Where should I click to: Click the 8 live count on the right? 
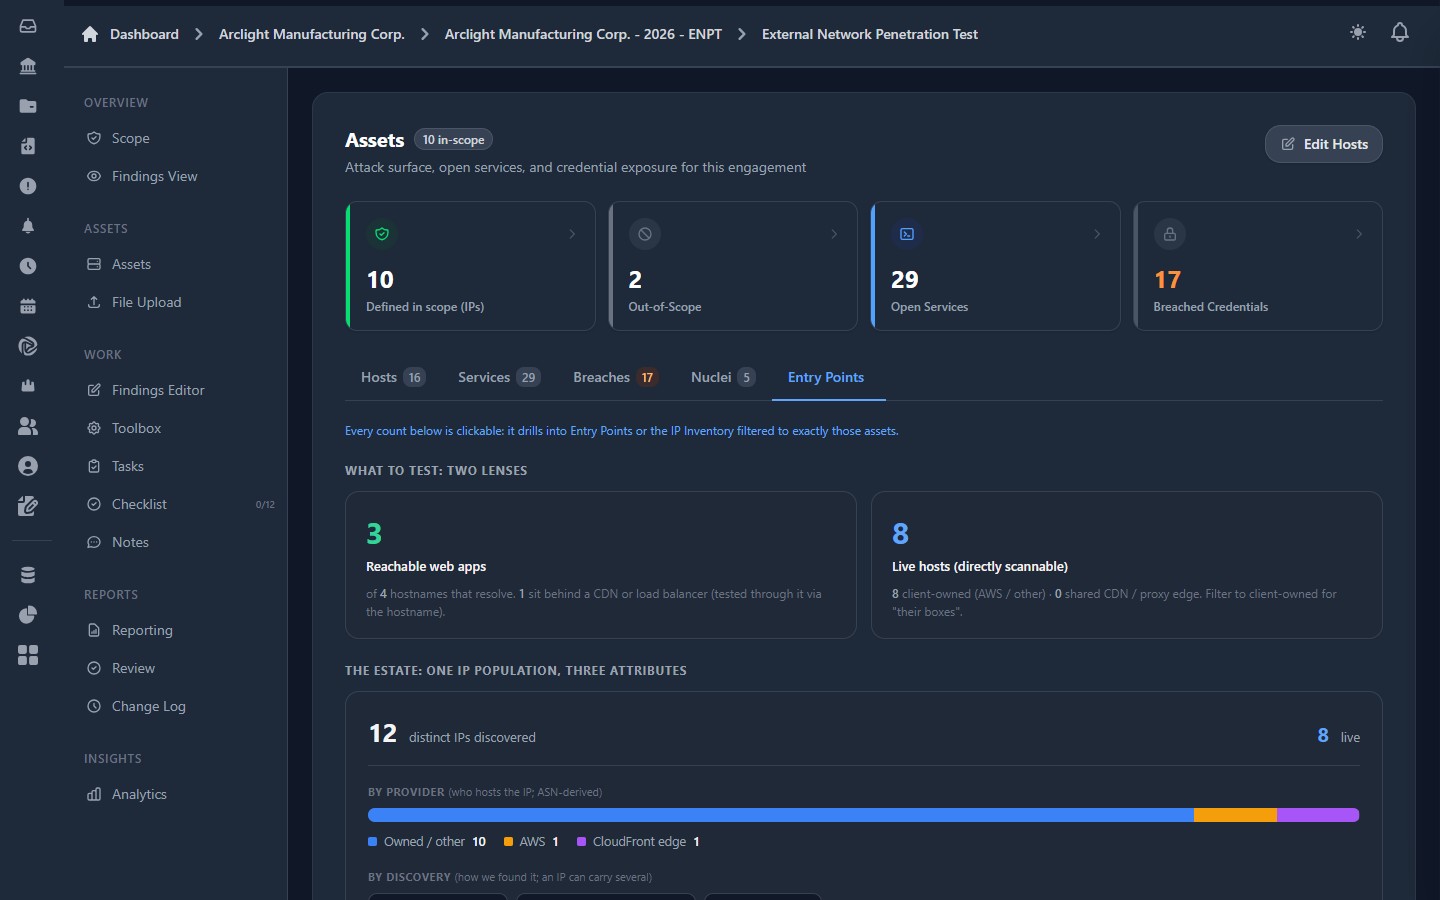tap(1323, 736)
